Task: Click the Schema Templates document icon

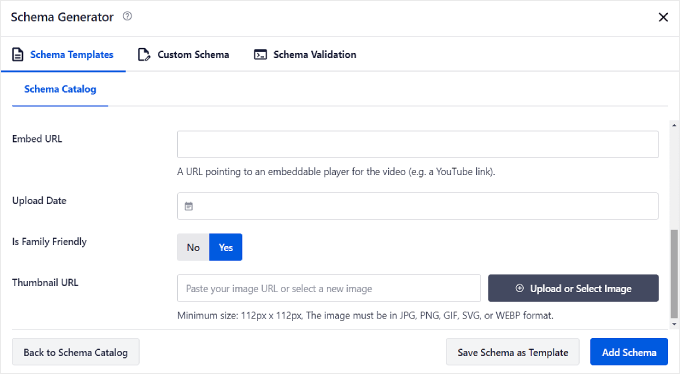Action: click(18, 55)
